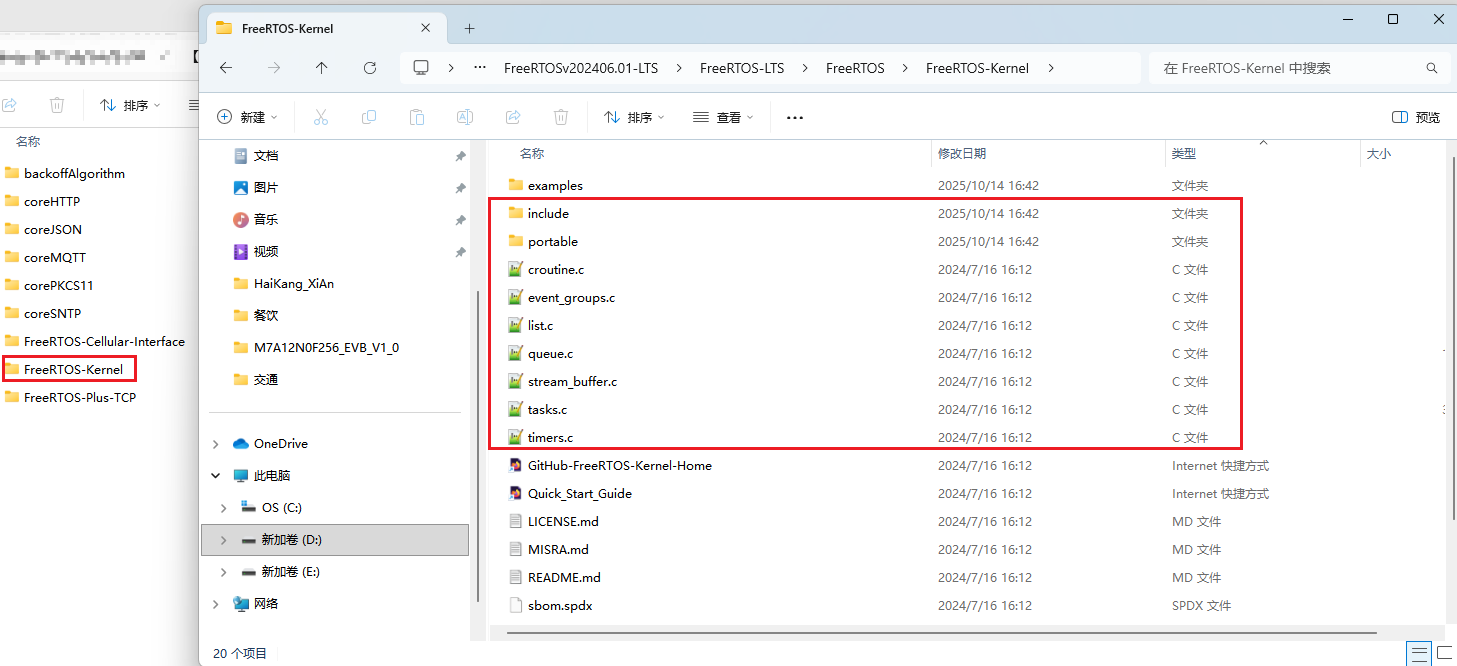Viewport: 1457px width, 666px height.
Task: Click the Copy icon in toolbar
Action: click(369, 117)
